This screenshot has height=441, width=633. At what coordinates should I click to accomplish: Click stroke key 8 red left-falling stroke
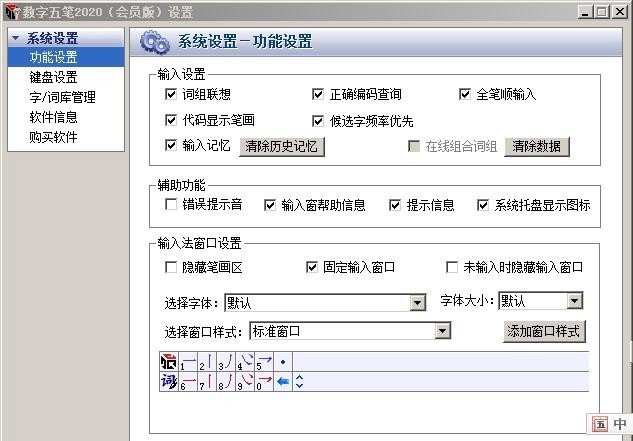[226, 381]
